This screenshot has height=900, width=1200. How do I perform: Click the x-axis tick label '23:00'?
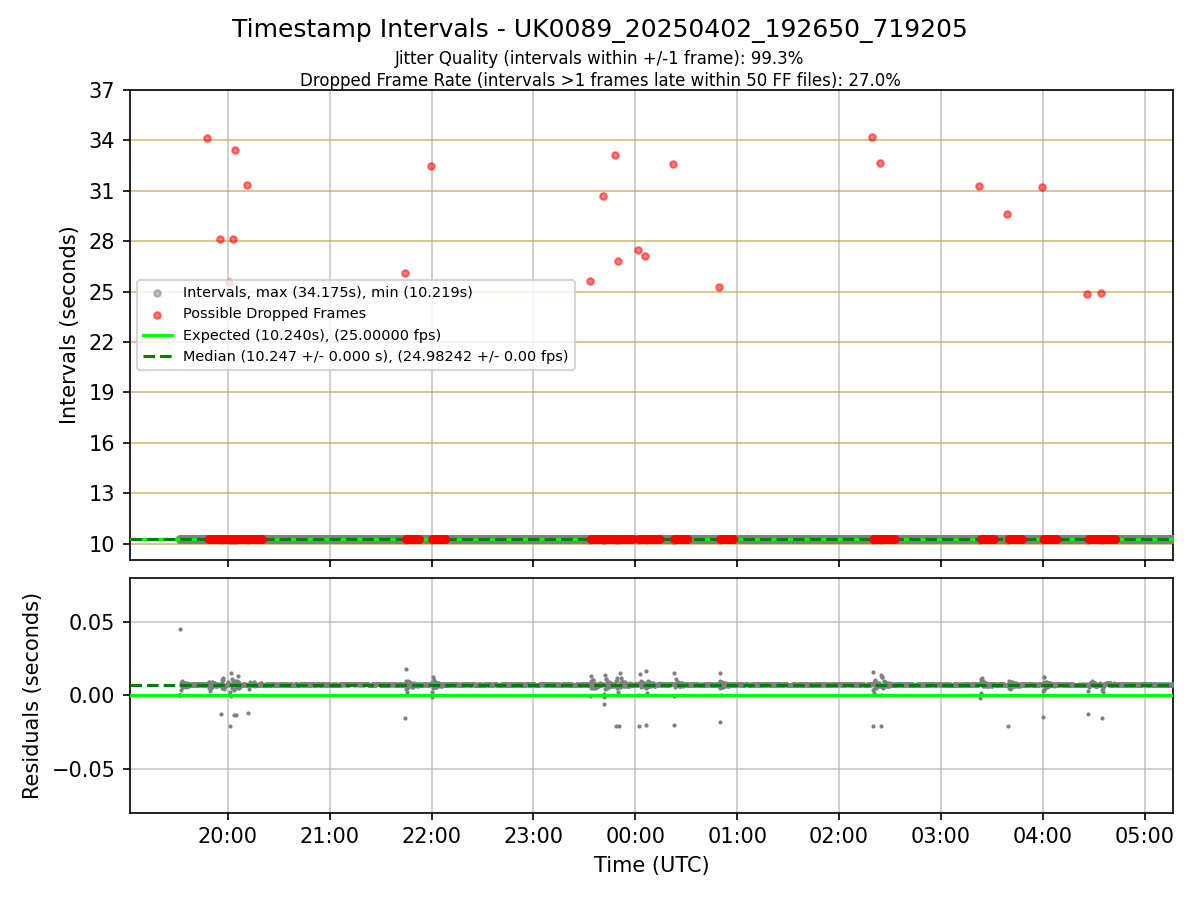click(x=533, y=834)
